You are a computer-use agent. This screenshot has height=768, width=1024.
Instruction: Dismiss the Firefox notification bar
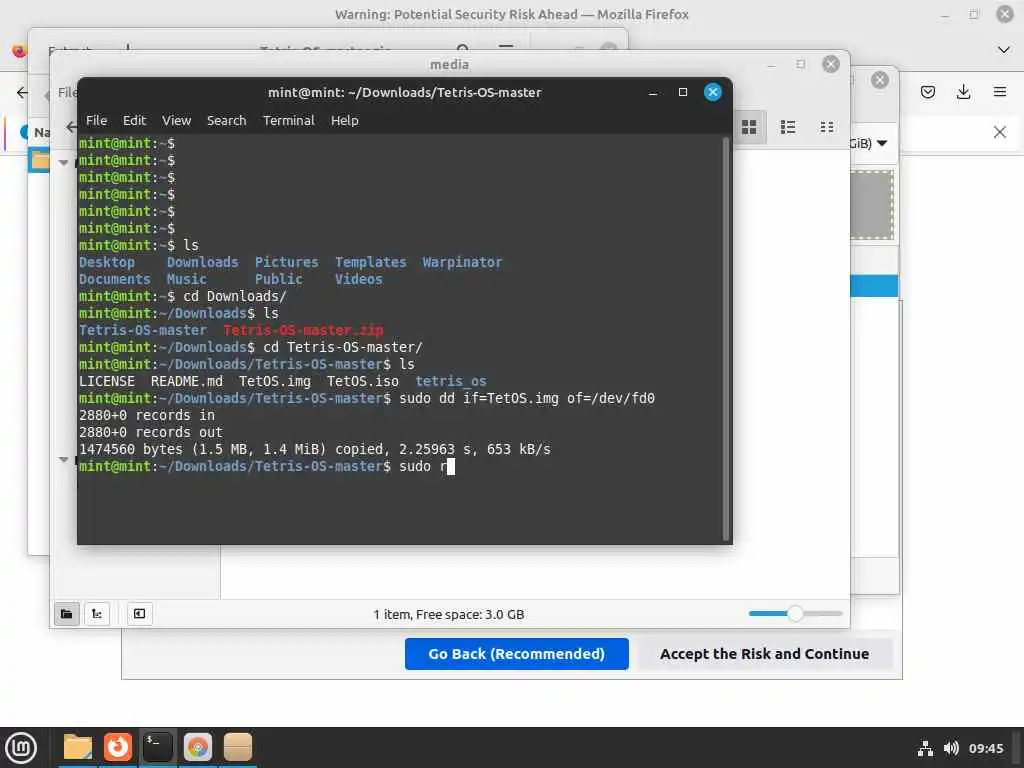tap(999, 132)
